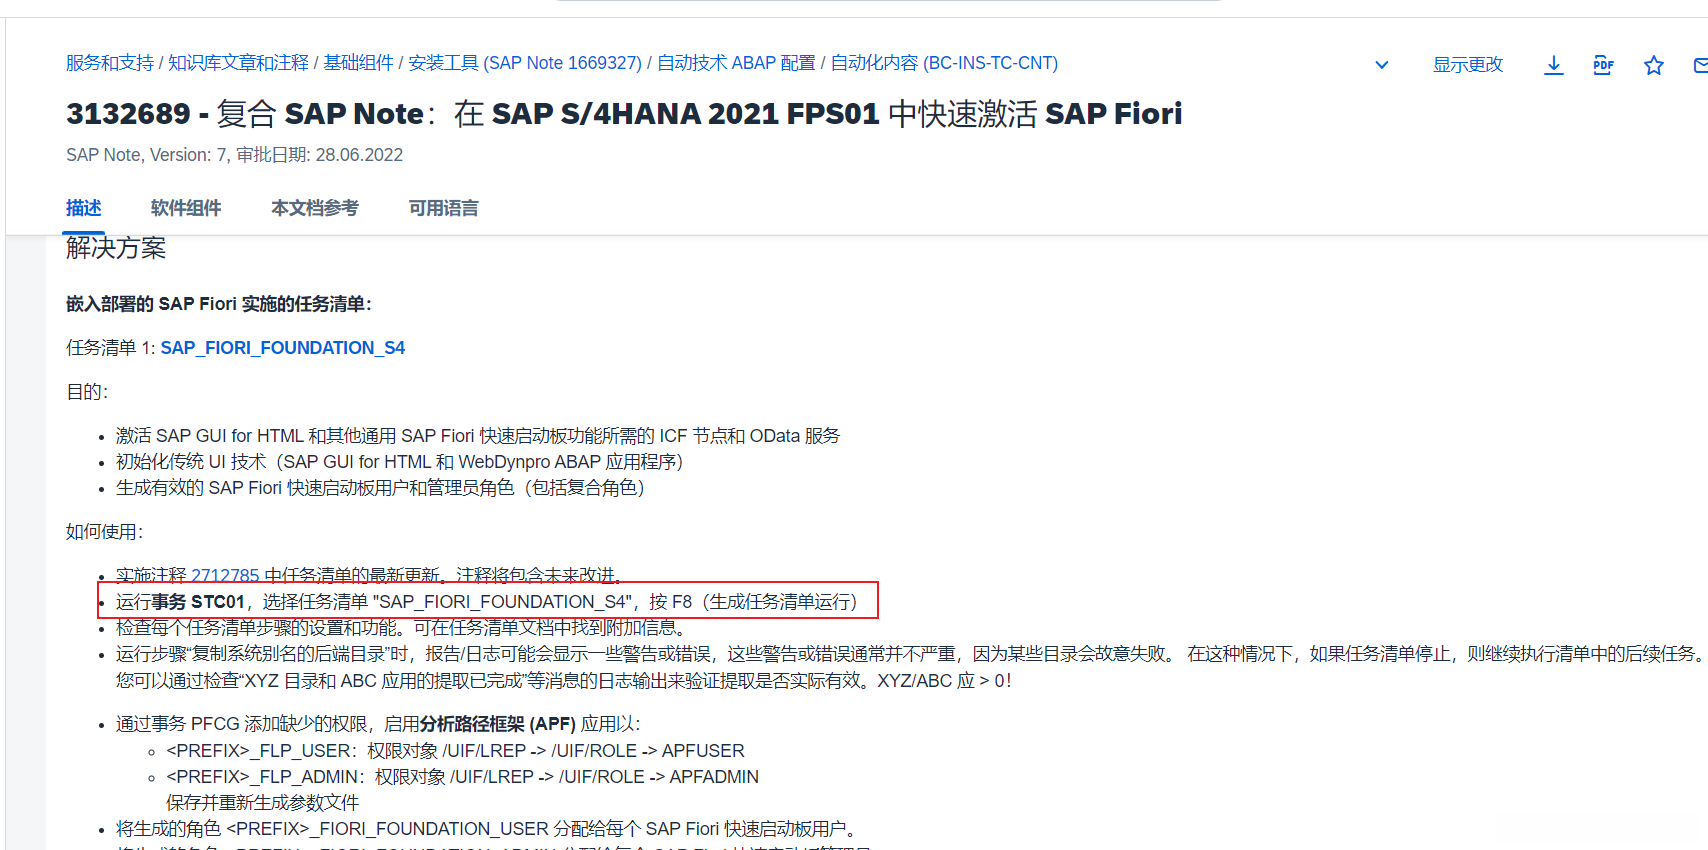Image resolution: width=1708 pixels, height=850 pixels.
Task: Click the bullet about 复制系统别名的后端目录
Action: point(910,654)
